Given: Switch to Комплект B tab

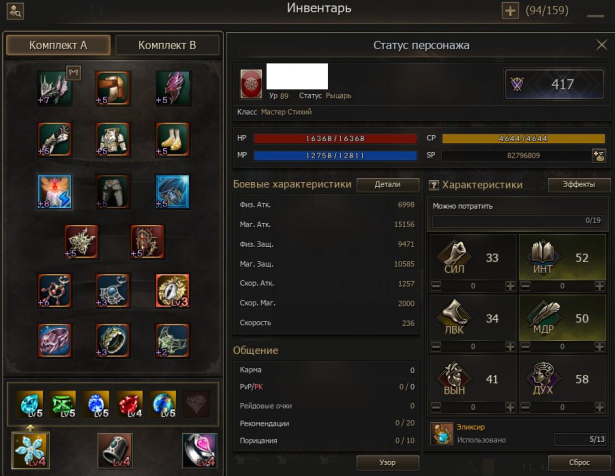Looking at the screenshot, I should tap(167, 45).
